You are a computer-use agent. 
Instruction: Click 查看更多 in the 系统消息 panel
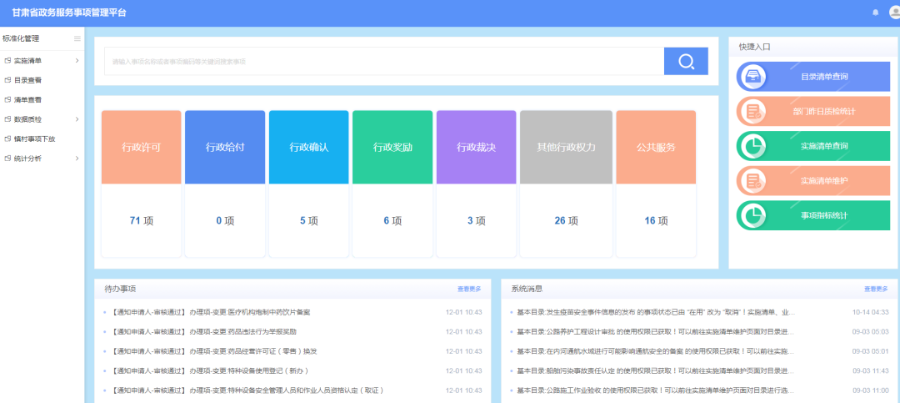pyautogui.click(x=876, y=289)
